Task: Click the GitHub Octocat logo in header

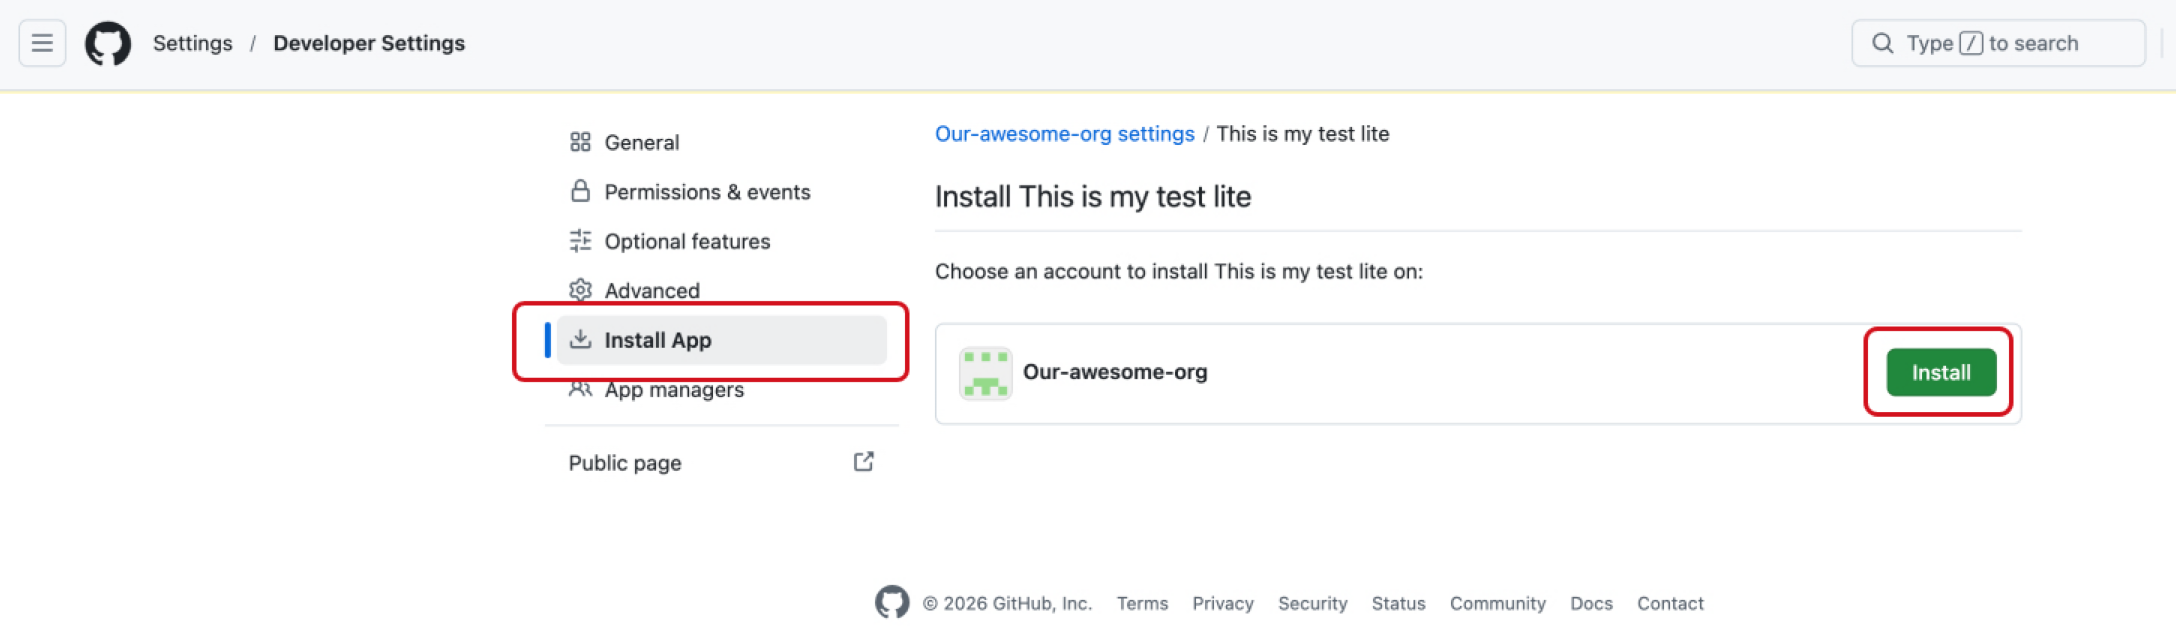Action: pos(108,44)
